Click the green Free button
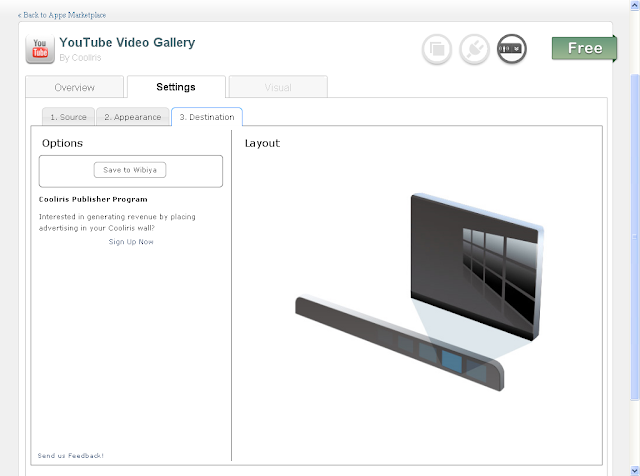Image resolution: width=640 pixels, height=476 pixels. 584,48
